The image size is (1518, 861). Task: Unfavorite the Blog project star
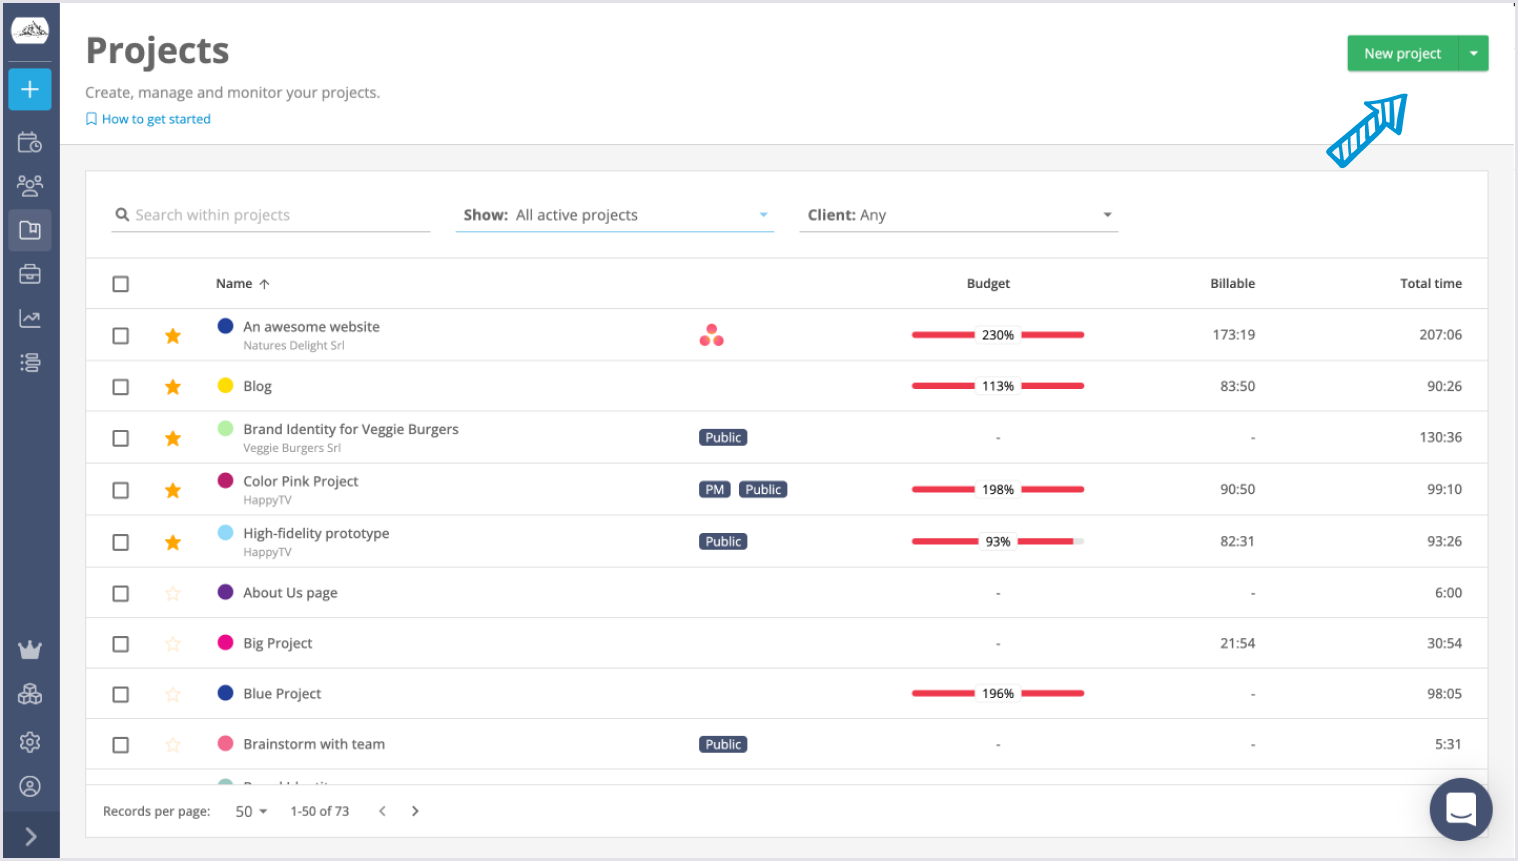pyautogui.click(x=172, y=385)
